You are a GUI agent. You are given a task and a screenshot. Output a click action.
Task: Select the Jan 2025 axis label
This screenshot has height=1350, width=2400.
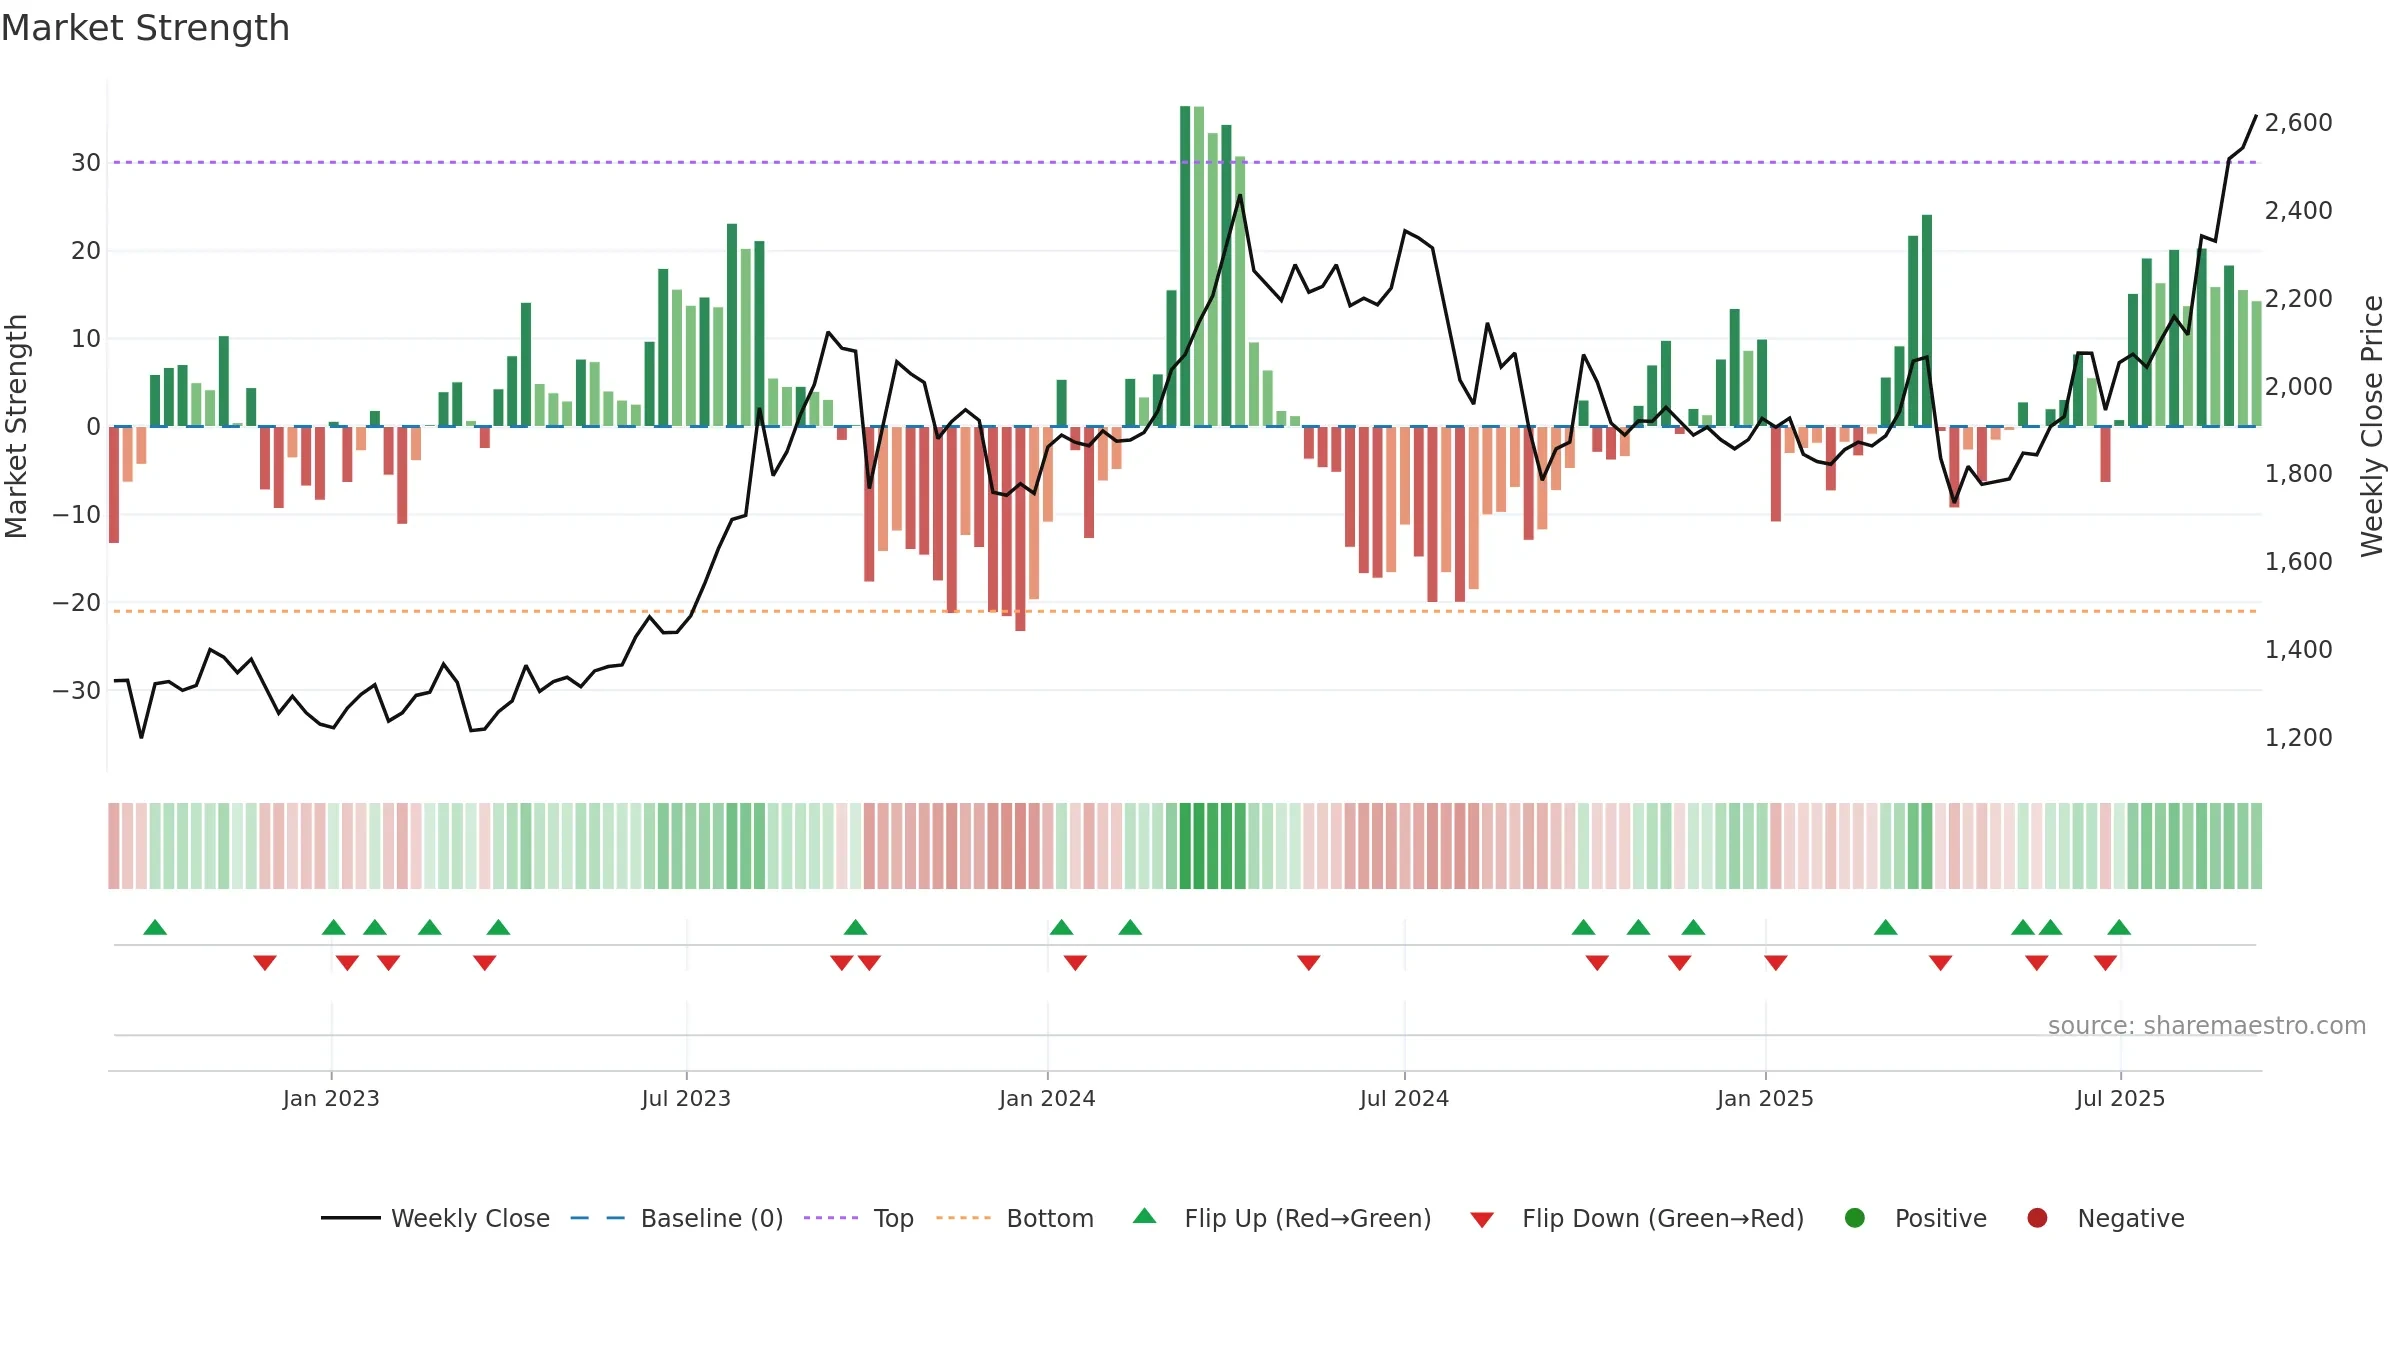click(1765, 1099)
